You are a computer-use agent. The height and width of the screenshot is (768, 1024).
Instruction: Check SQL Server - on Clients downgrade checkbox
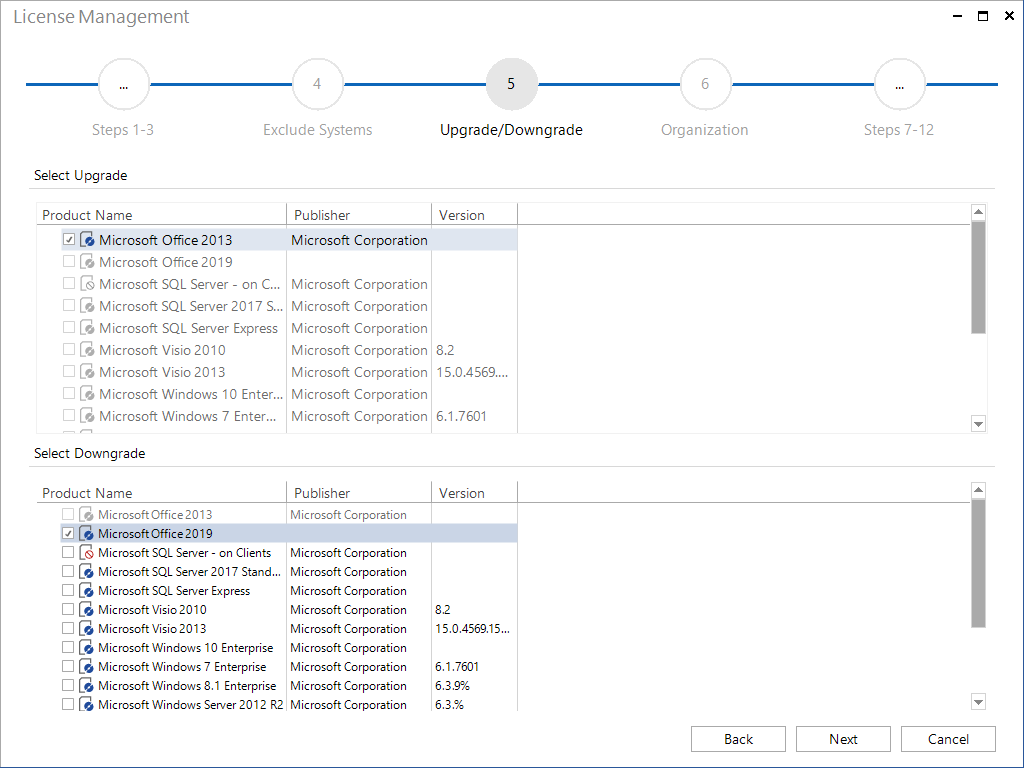pos(68,552)
